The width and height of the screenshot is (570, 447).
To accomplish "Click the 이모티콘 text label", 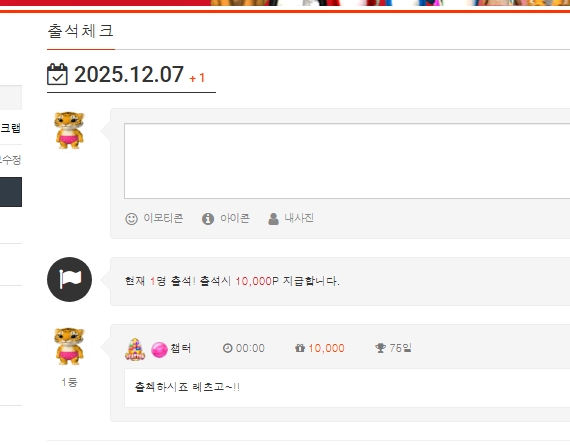I will (163, 218).
